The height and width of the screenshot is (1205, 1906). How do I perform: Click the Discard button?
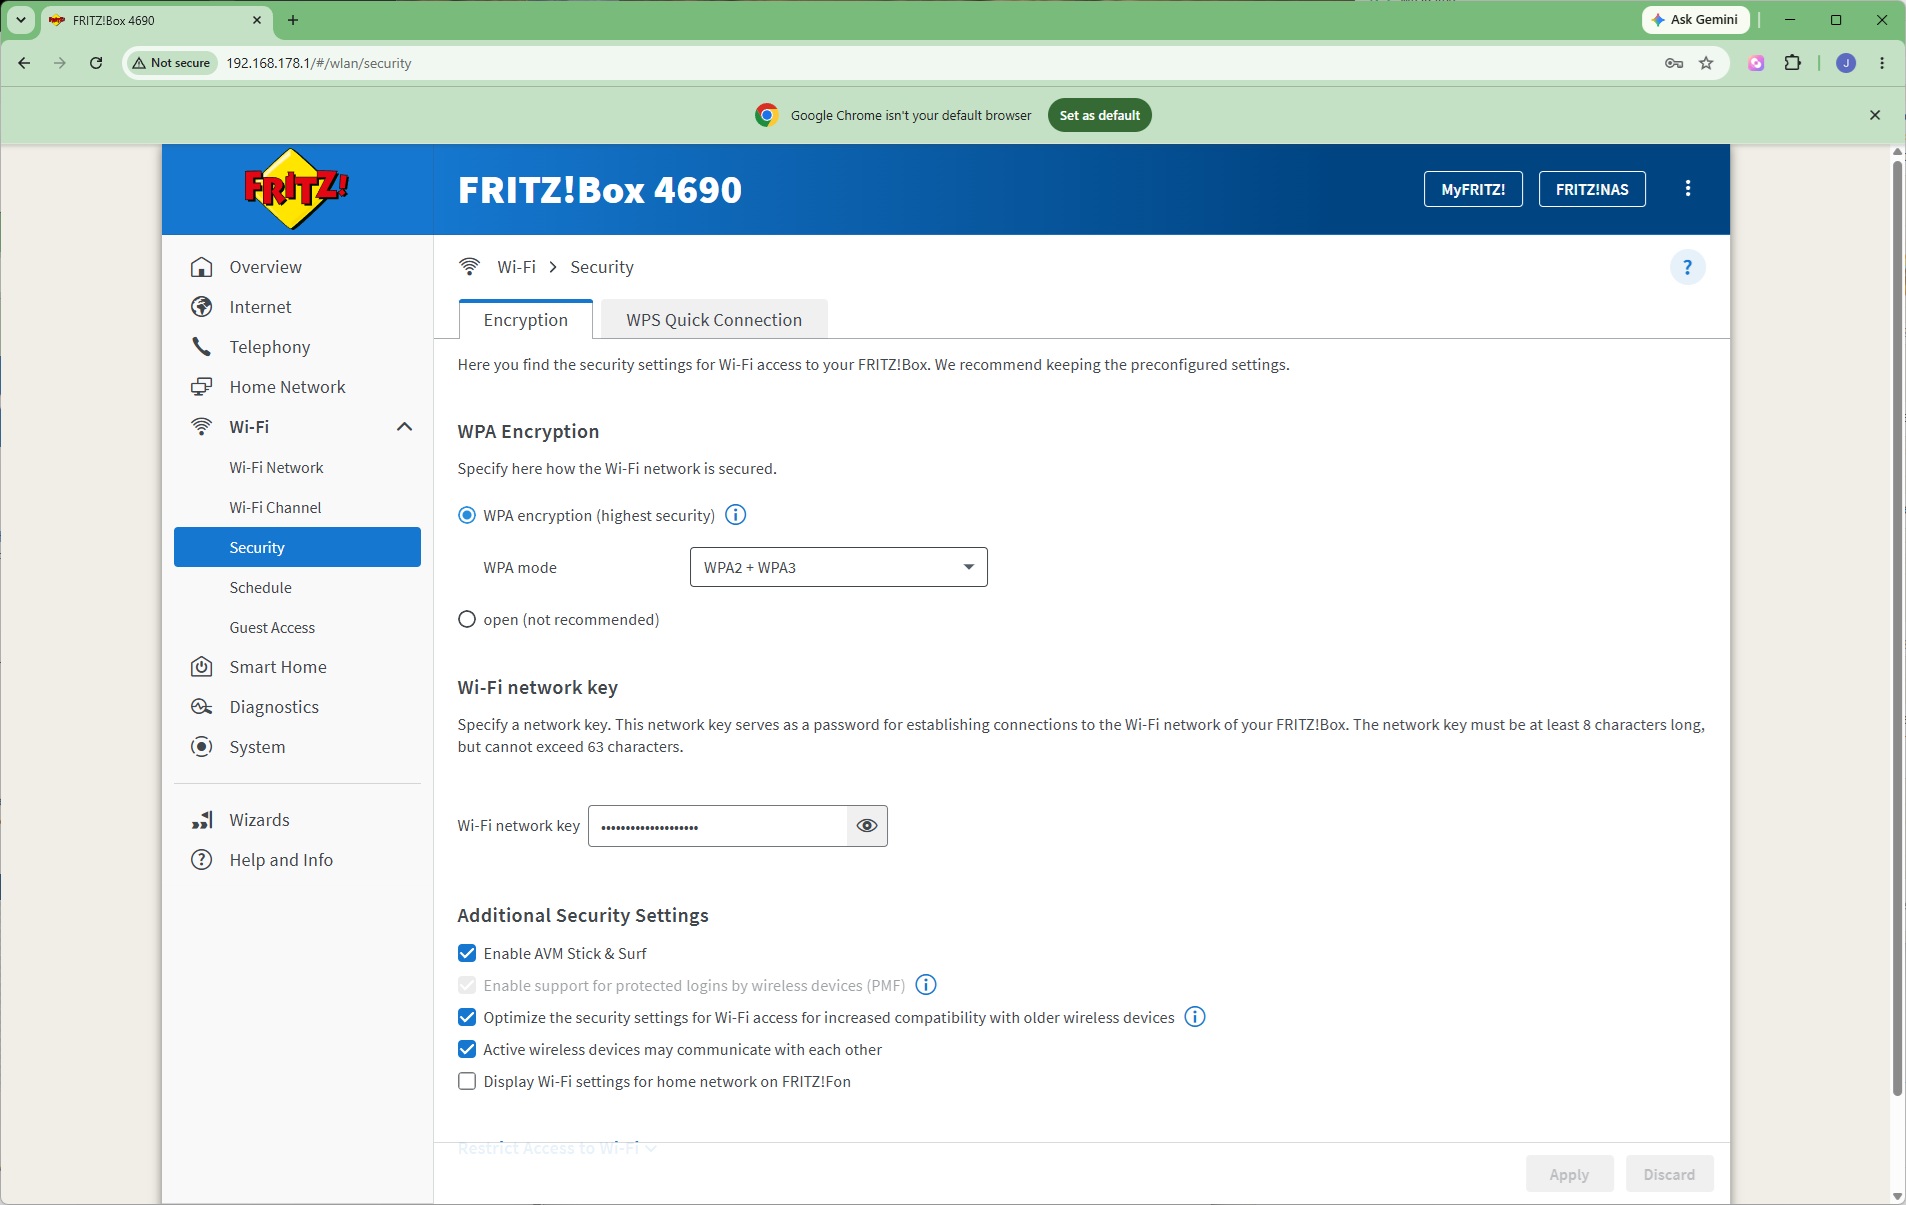pos(1669,1174)
